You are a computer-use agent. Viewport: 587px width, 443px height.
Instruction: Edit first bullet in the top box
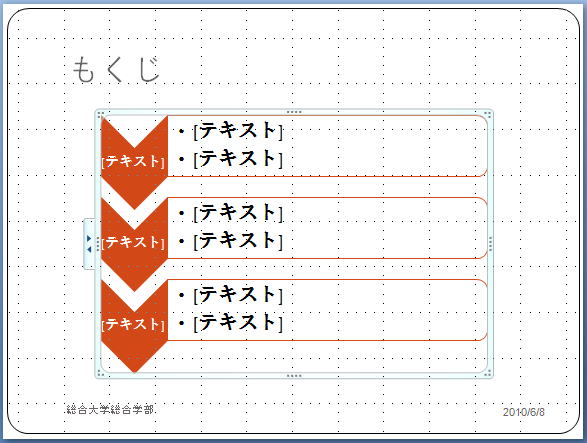(238, 130)
